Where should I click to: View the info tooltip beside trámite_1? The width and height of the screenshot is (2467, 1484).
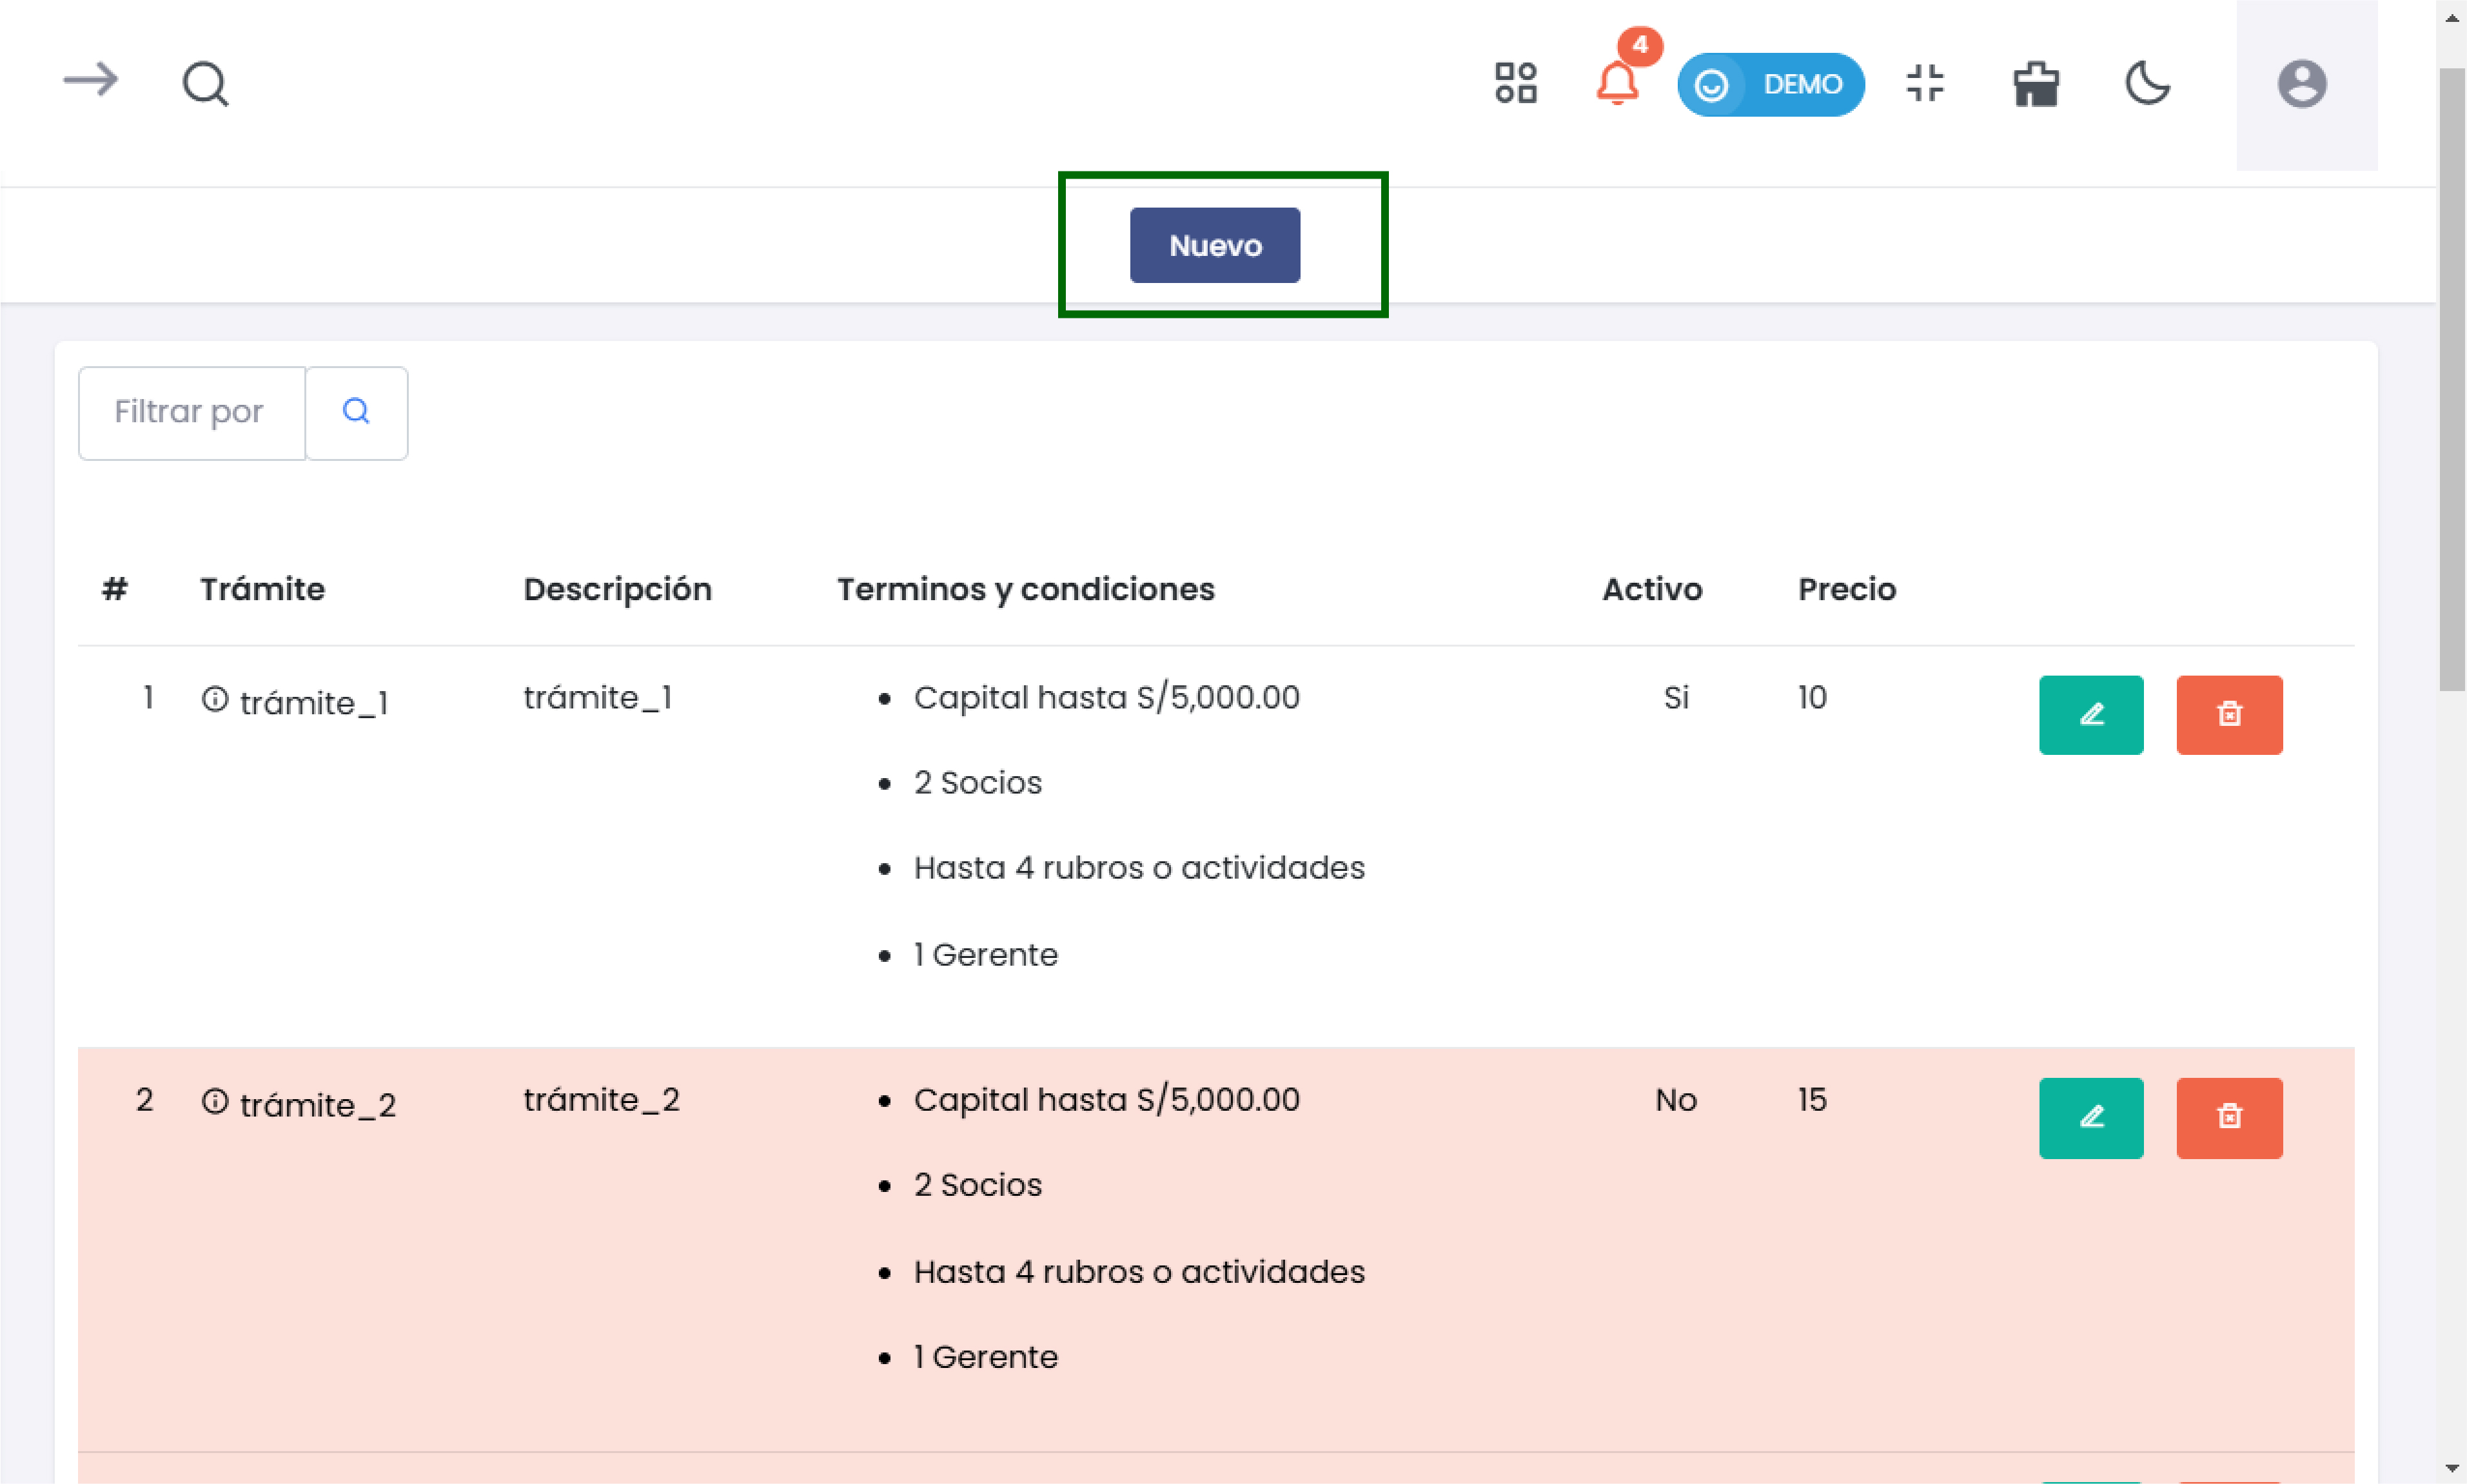pos(216,700)
